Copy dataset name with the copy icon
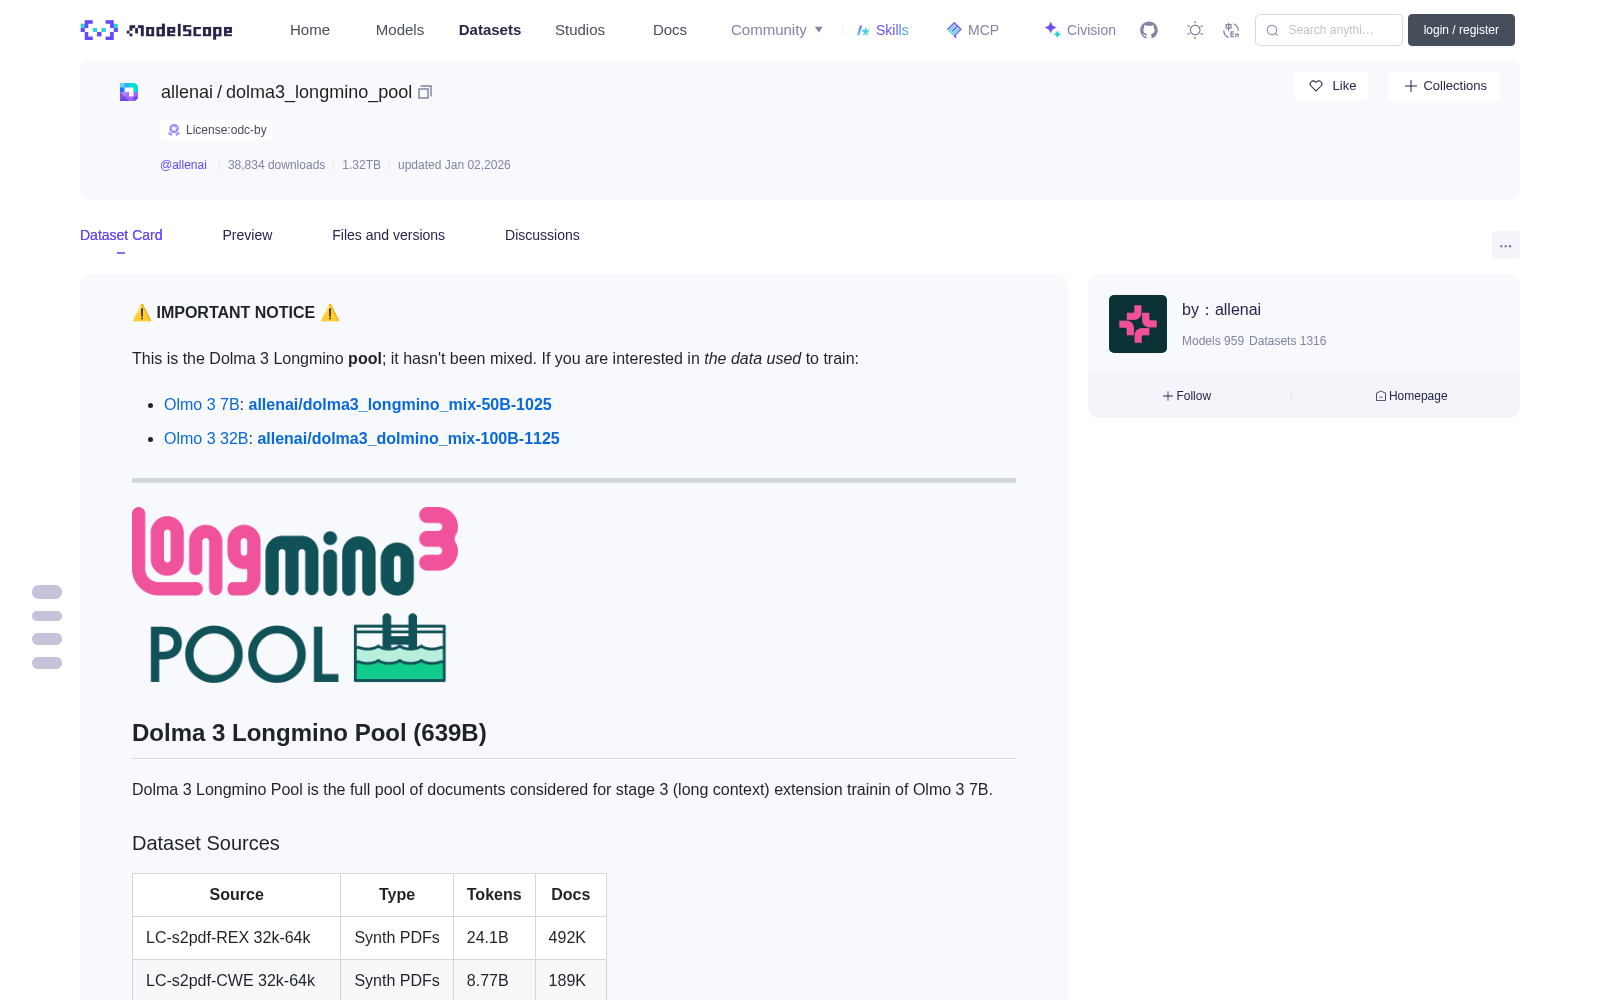Viewport: 1600px width, 1000px height. click(x=425, y=92)
